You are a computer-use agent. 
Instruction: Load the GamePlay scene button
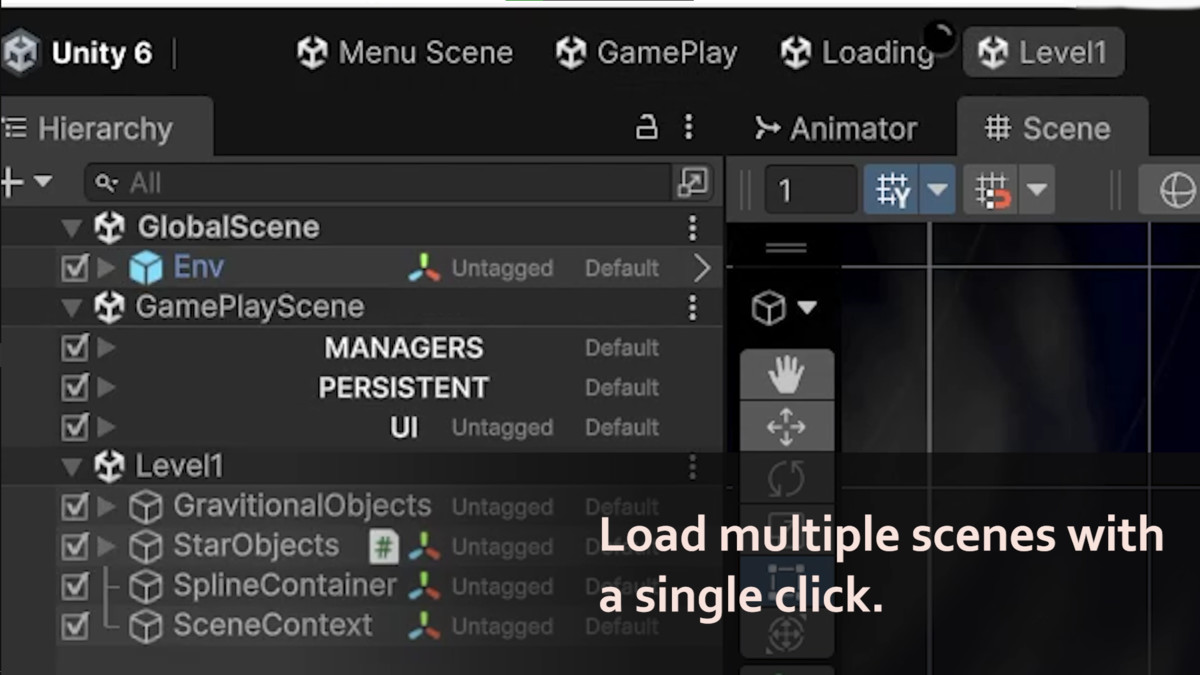(x=646, y=52)
